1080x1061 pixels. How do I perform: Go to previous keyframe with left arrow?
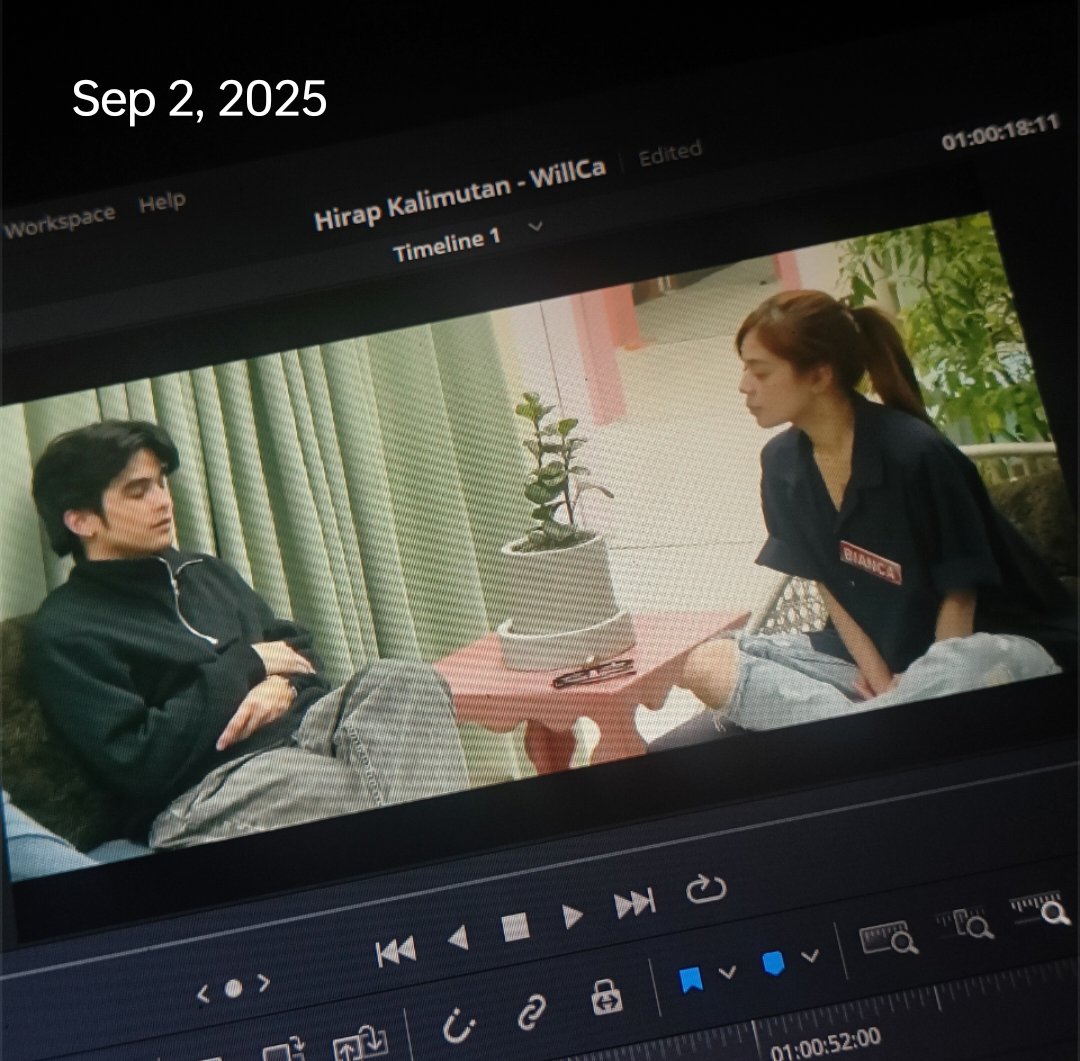point(202,993)
